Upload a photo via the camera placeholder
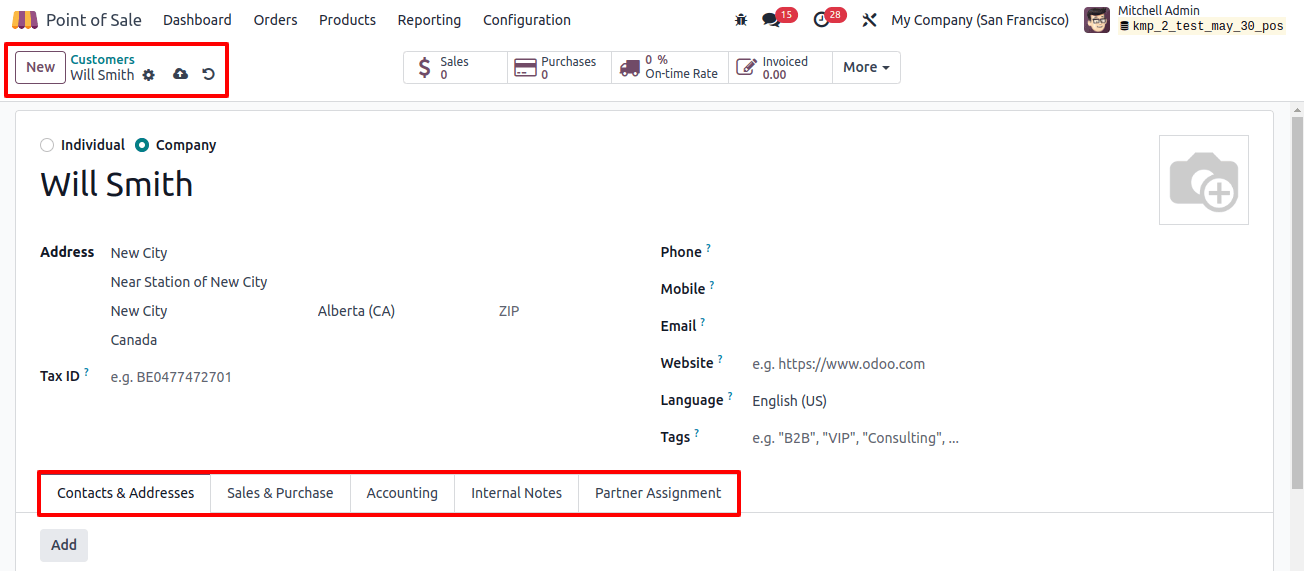The width and height of the screenshot is (1304, 571). click(1204, 180)
